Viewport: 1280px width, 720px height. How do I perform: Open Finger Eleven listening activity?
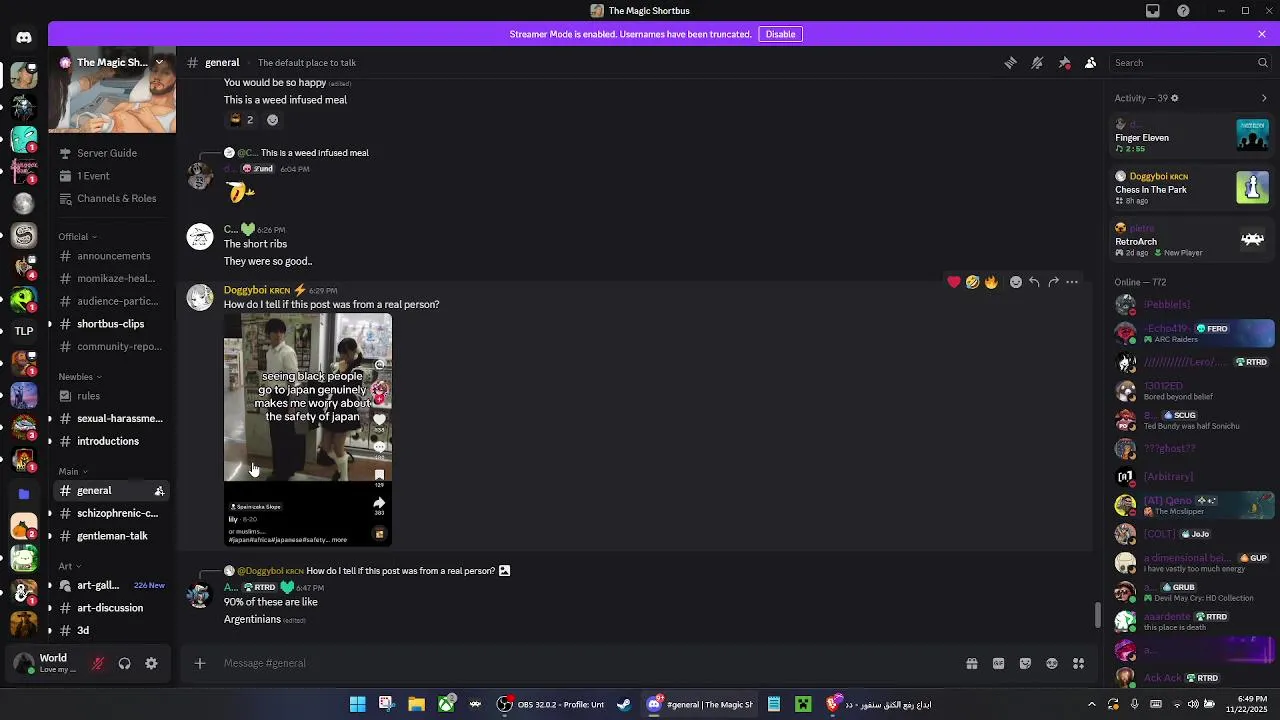click(1193, 136)
